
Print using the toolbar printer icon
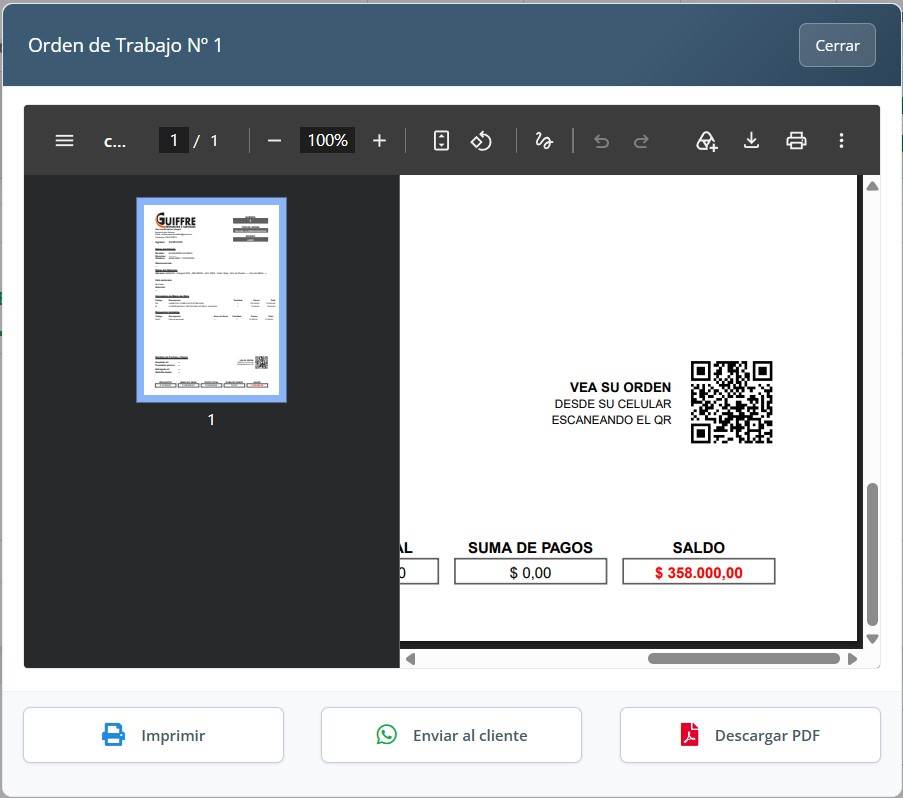796,140
